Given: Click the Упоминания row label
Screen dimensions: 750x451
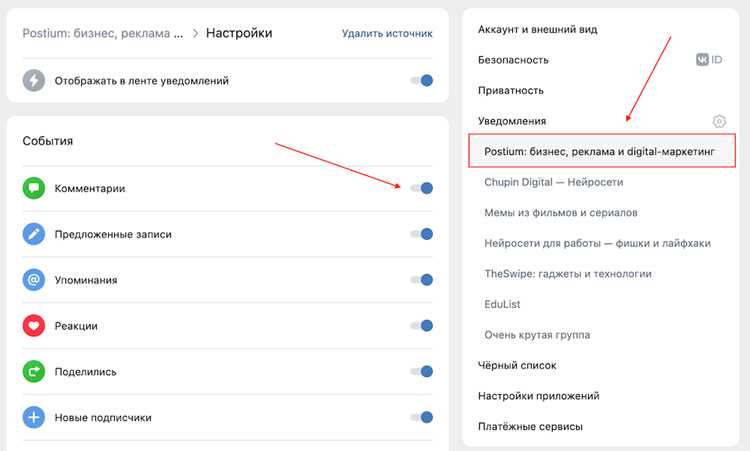Looking at the screenshot, I should point(86,280).
